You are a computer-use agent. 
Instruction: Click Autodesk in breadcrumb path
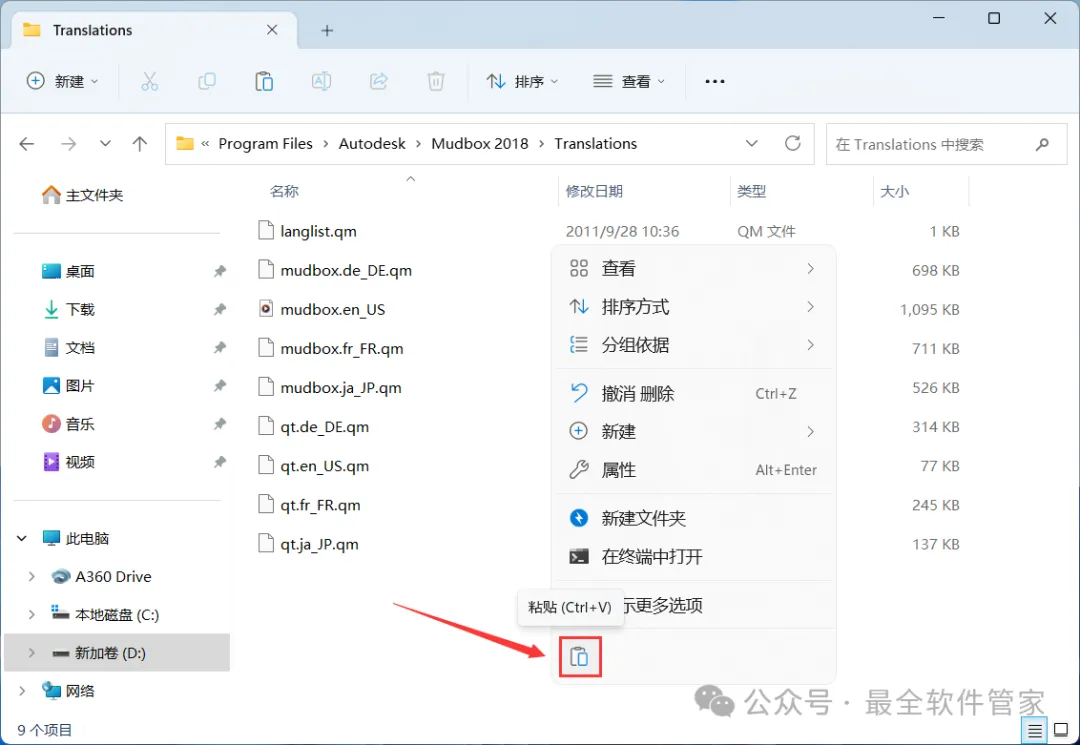372,144
